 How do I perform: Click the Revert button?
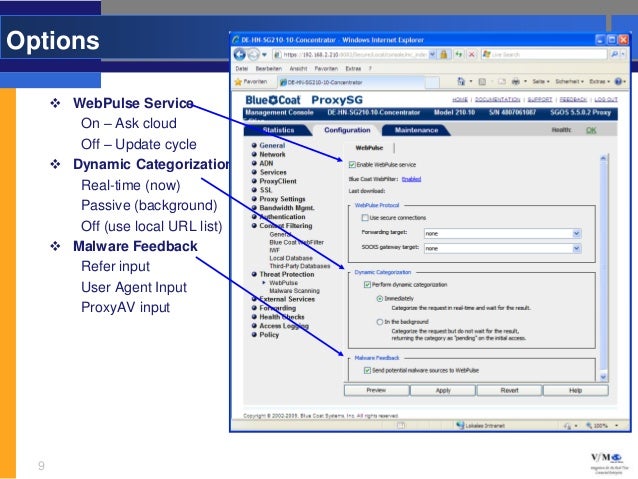[x=509, y=390]
